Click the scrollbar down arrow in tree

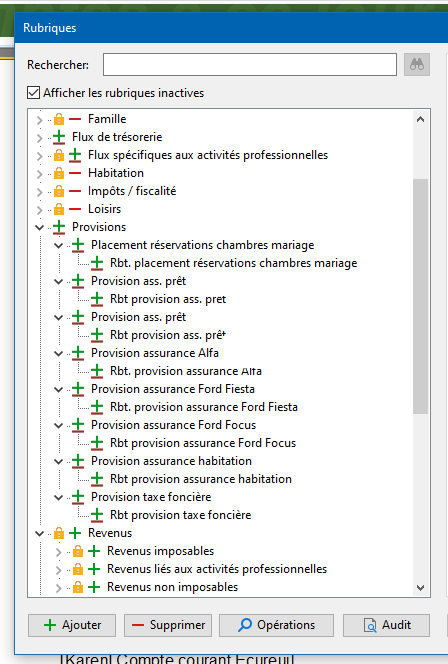[x=420, y=588]
